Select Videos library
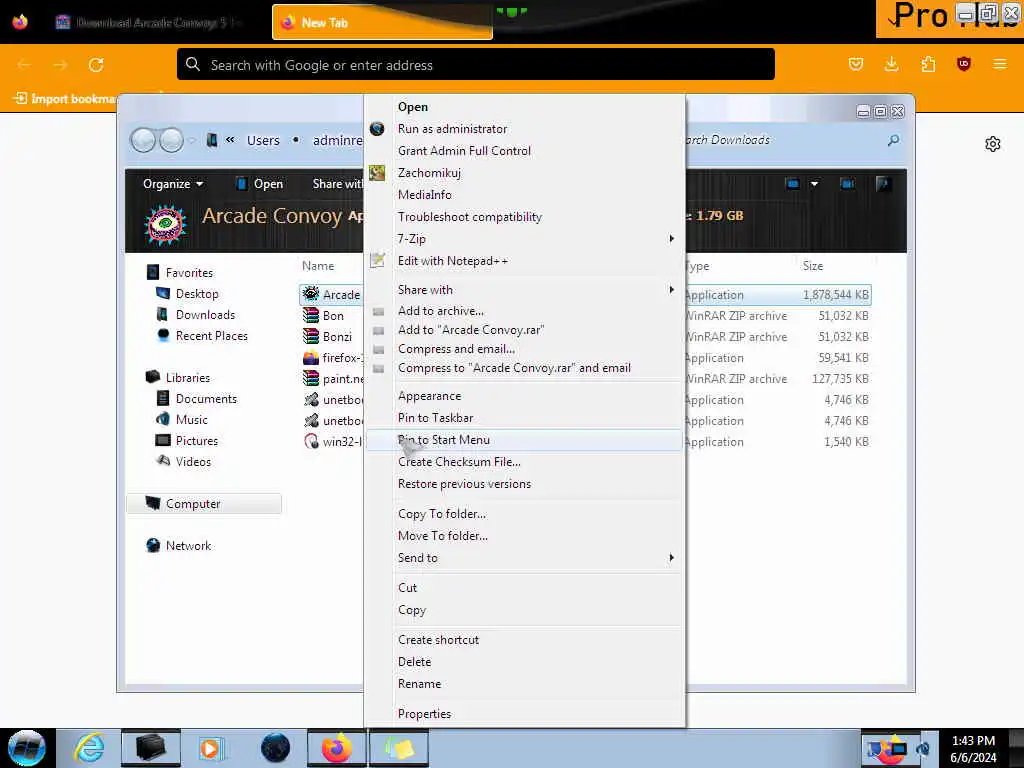This screenshot has width=1024, height=768. [184, 461]
